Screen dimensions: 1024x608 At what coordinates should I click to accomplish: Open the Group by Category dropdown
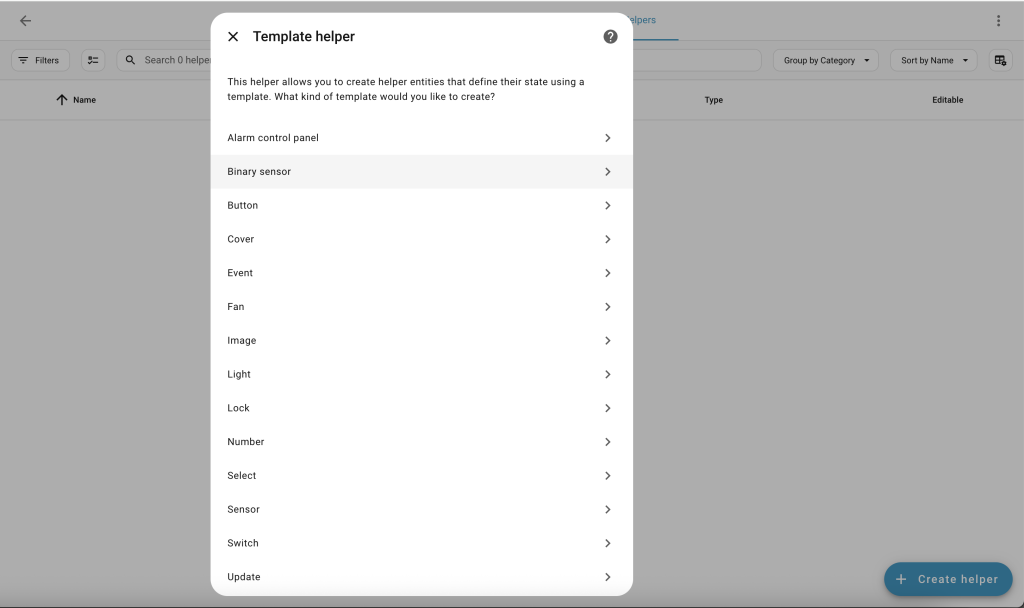(x=826, y=60)
